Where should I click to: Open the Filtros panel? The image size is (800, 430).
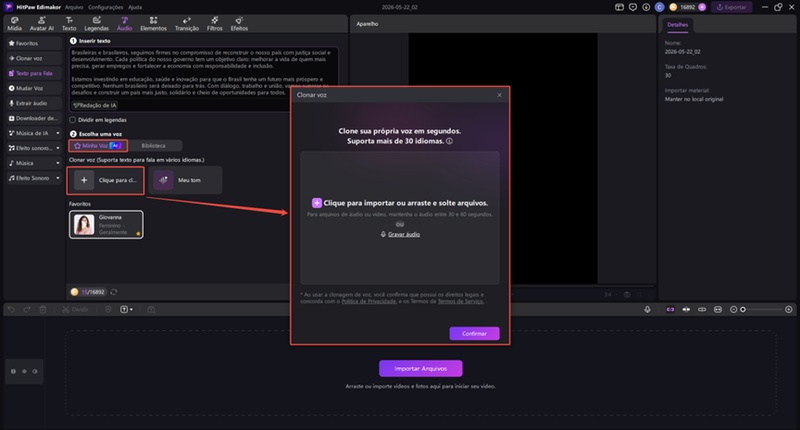click(x=214, y=23)
